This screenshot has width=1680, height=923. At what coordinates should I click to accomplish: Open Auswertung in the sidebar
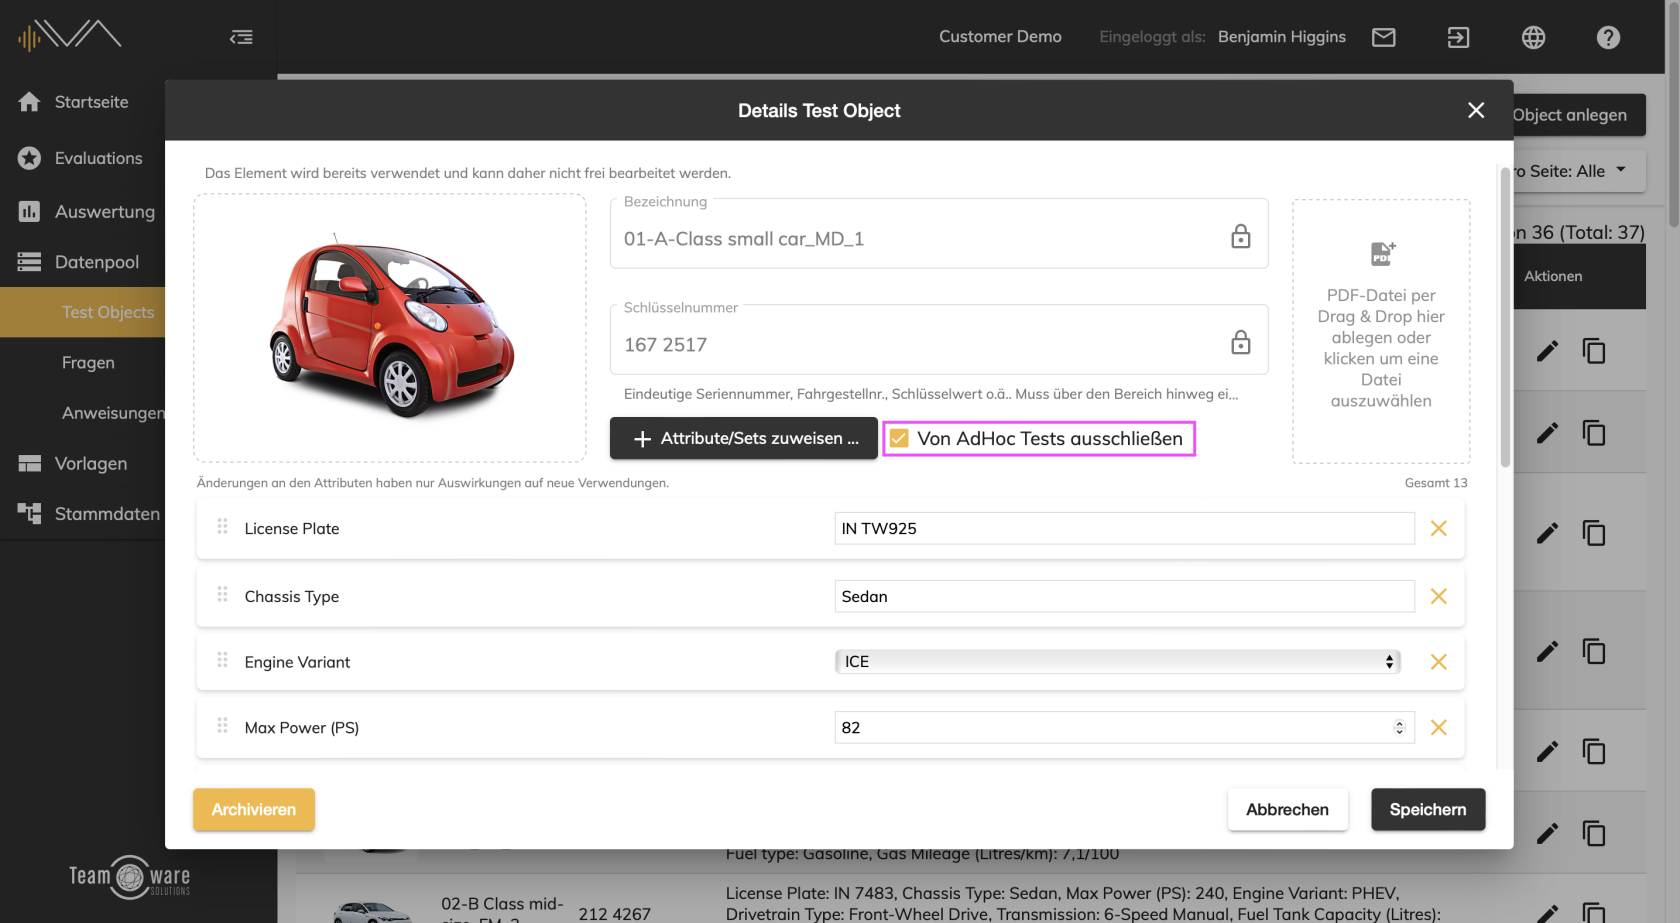(x=105, y=212)
